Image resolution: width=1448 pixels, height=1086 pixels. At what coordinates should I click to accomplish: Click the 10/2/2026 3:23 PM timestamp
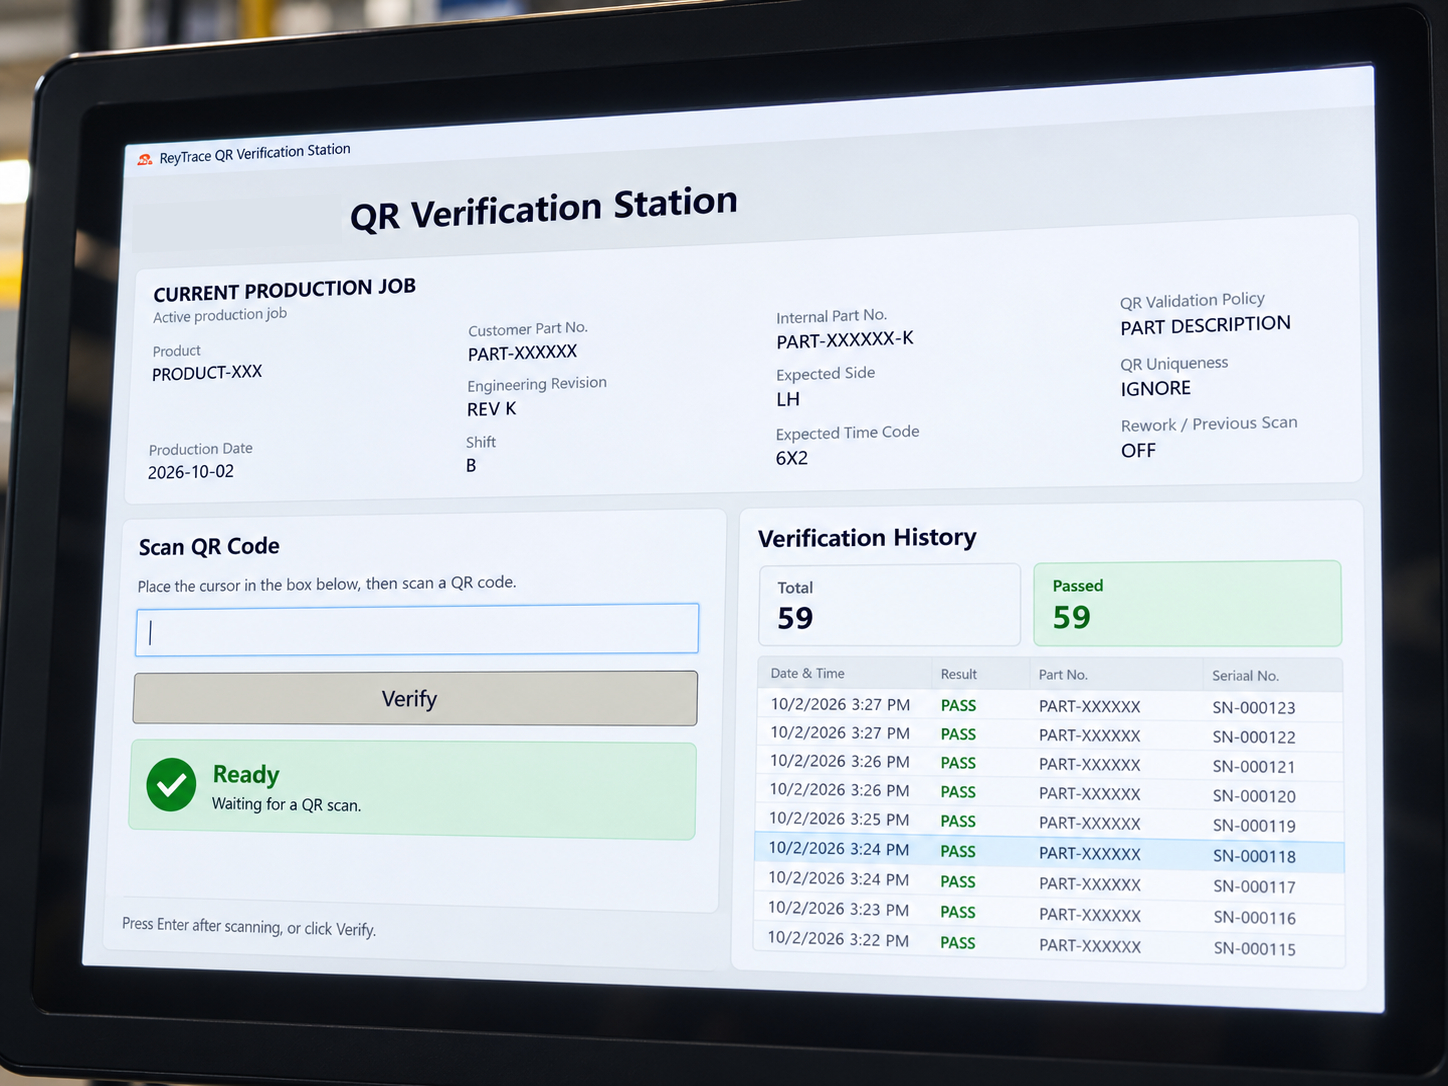click(838, 909)
